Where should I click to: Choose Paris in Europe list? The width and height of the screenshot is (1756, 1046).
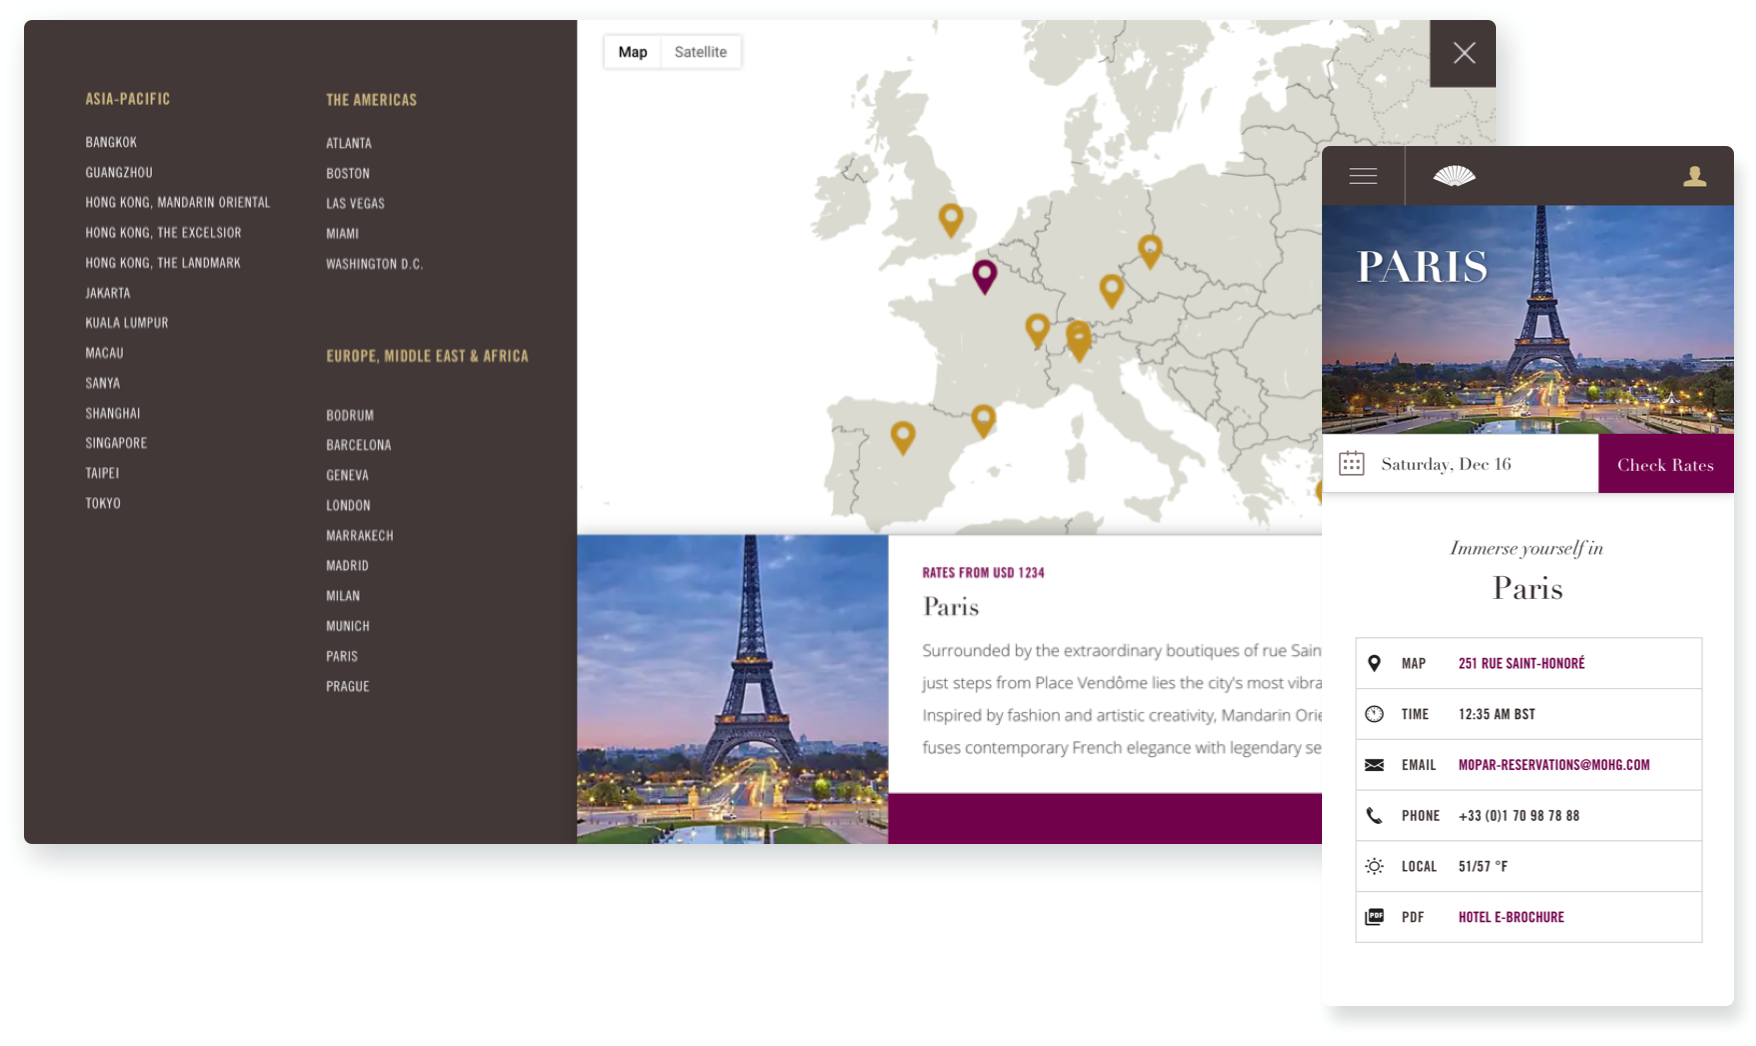click(x=342, y=656)
